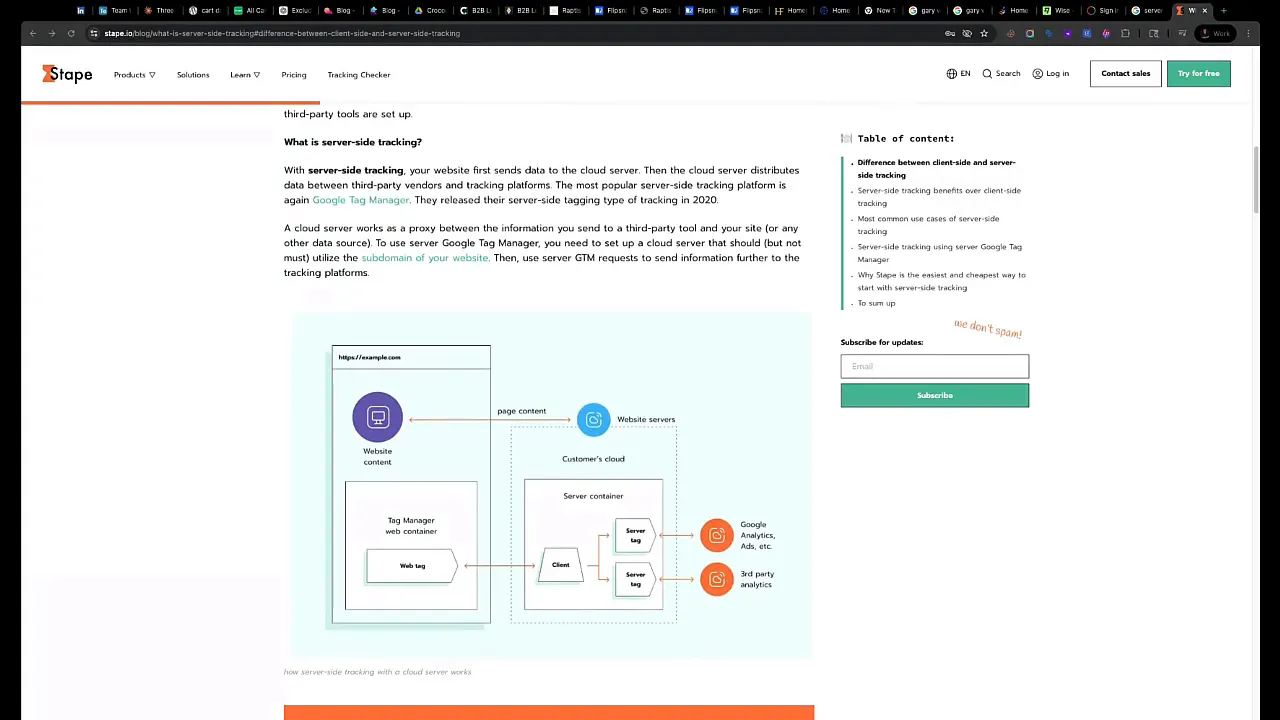
Task: Open the password manager key icon in address bar
Action: tap(950, 33)
